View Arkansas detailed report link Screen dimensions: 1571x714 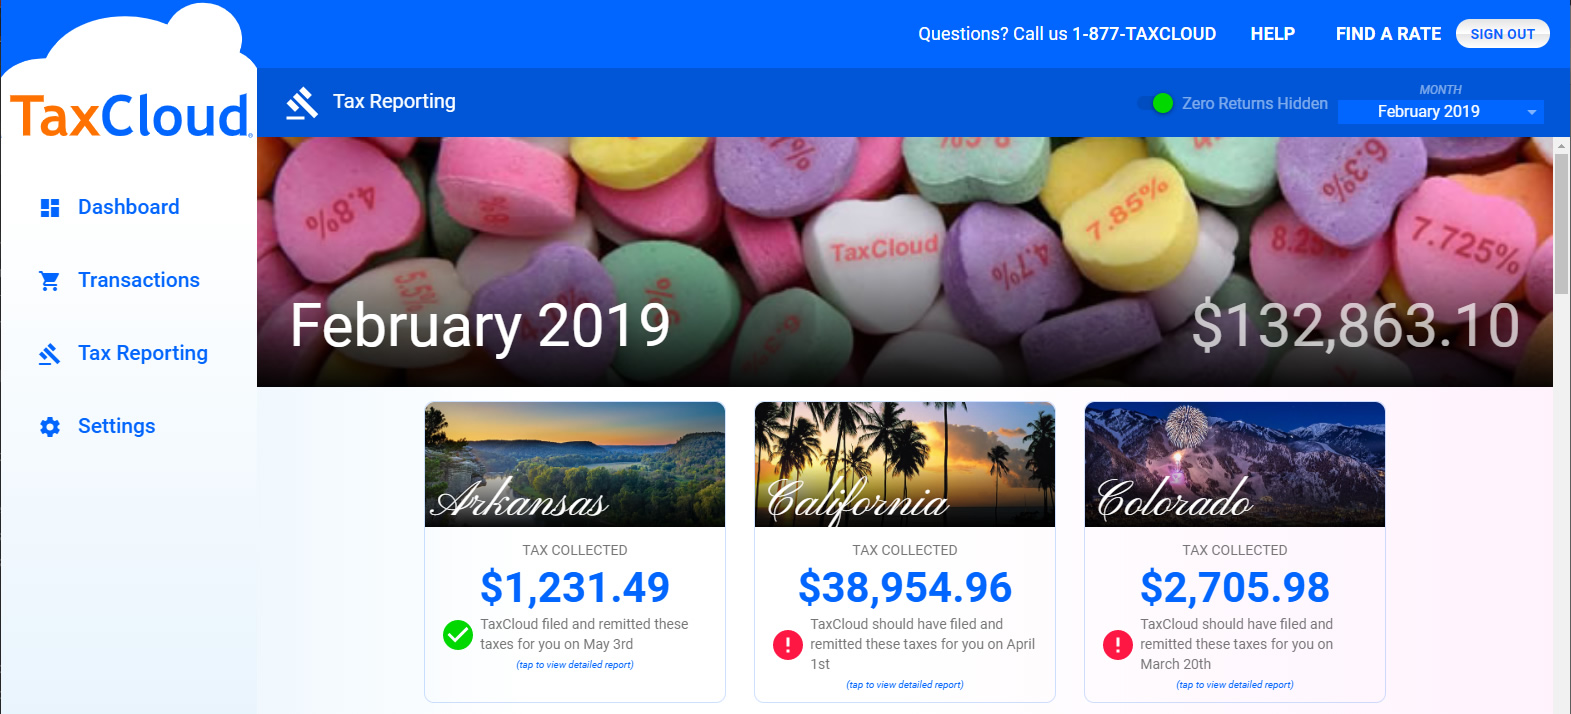(575, 665)
